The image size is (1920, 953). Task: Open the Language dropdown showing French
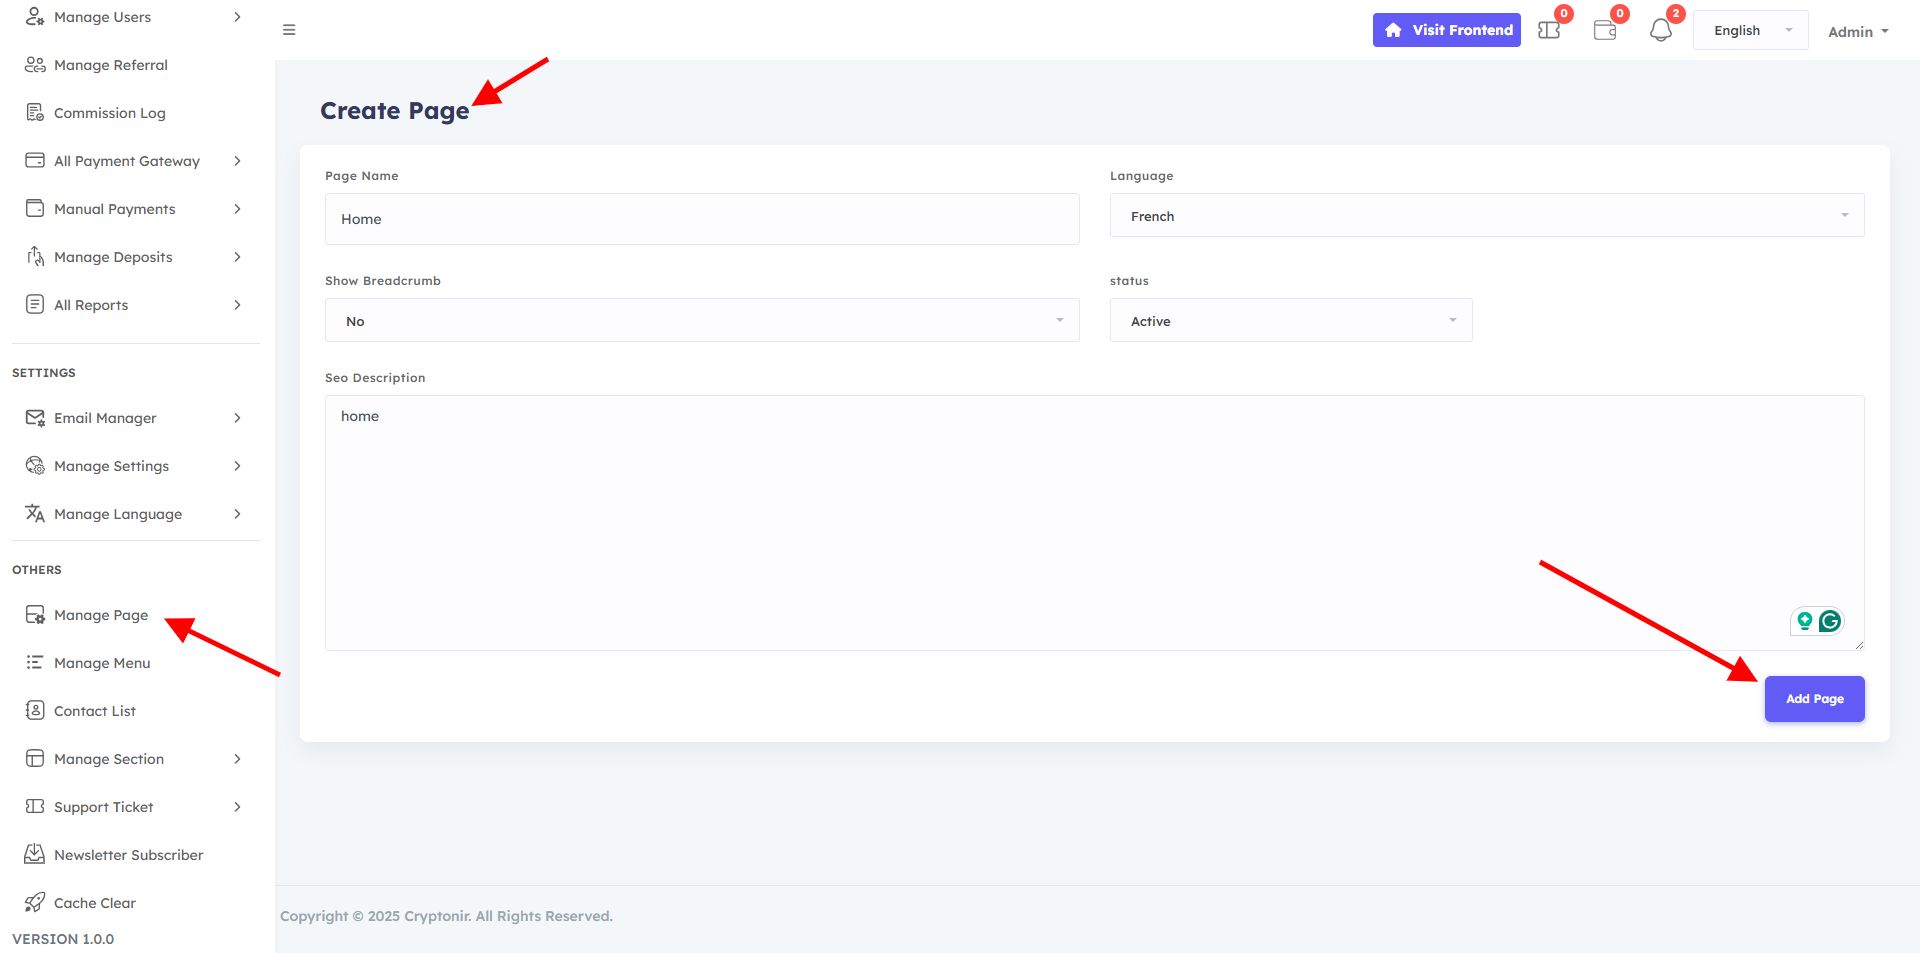[1487, 216]
